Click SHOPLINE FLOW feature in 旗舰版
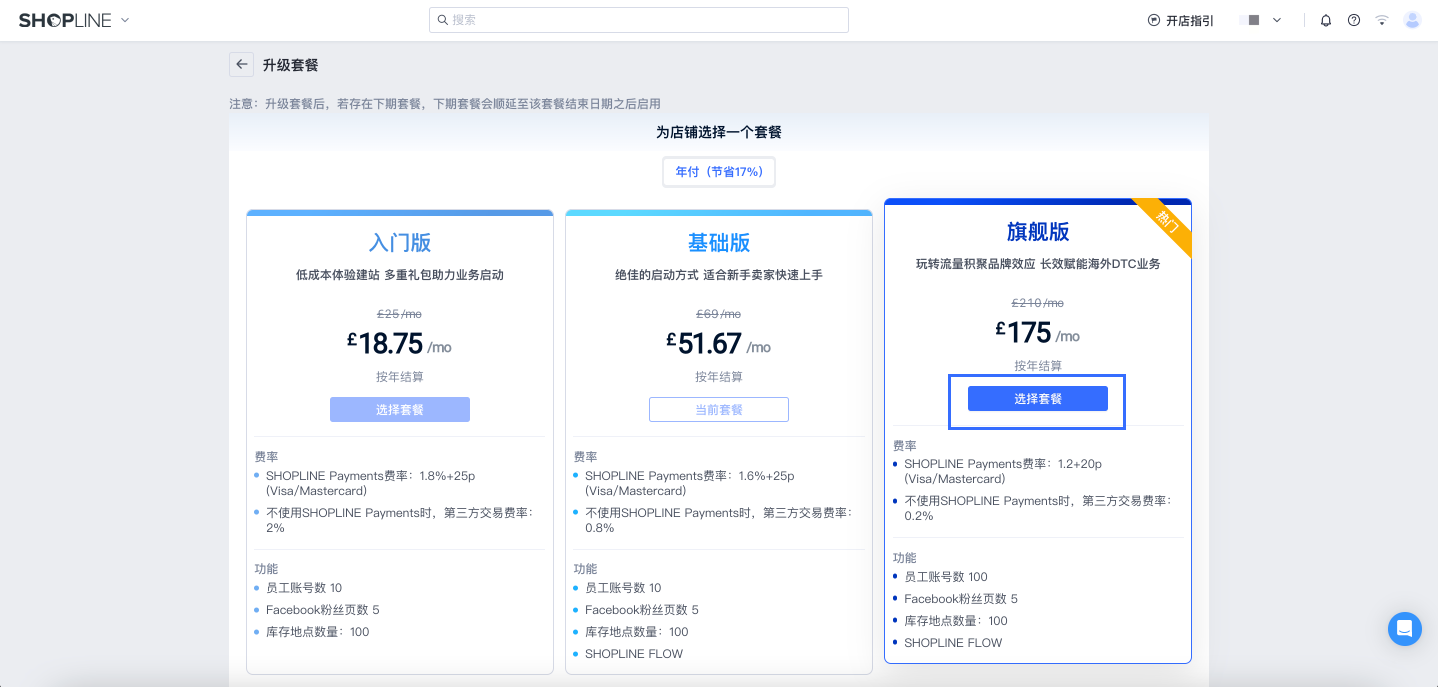 click(x=953, y=643)
